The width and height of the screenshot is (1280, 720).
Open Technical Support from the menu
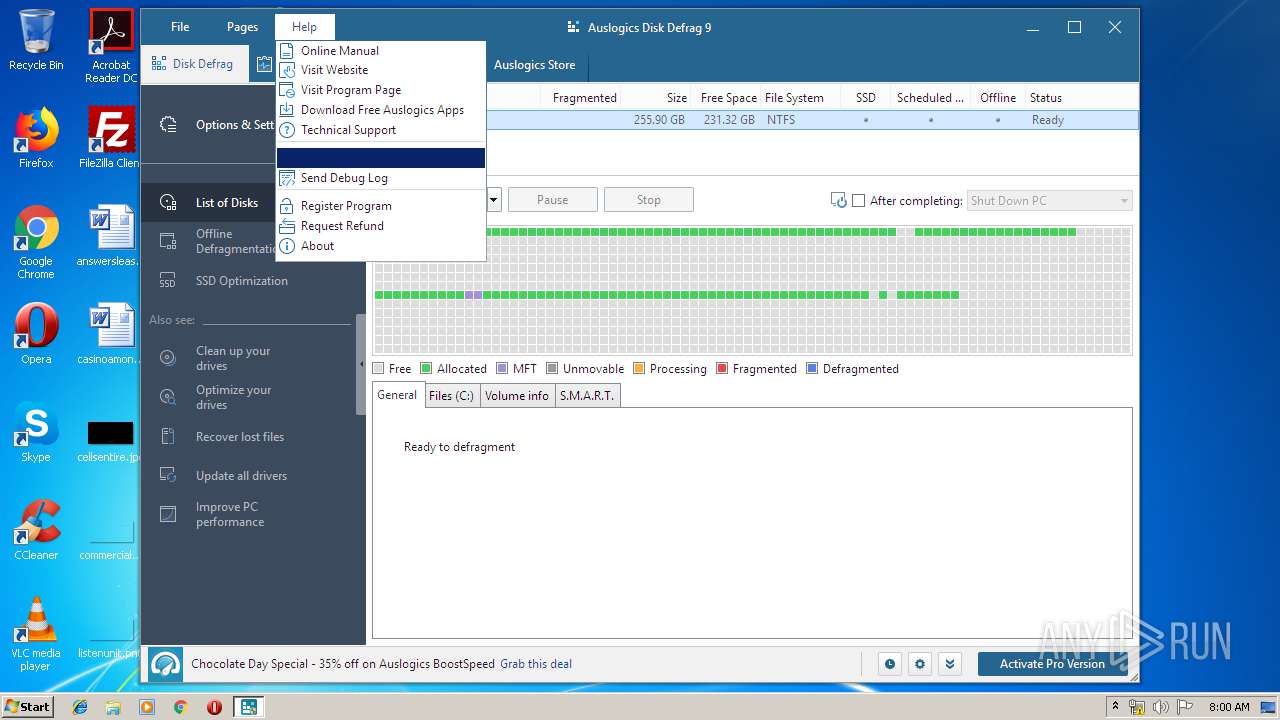(381, 130)
